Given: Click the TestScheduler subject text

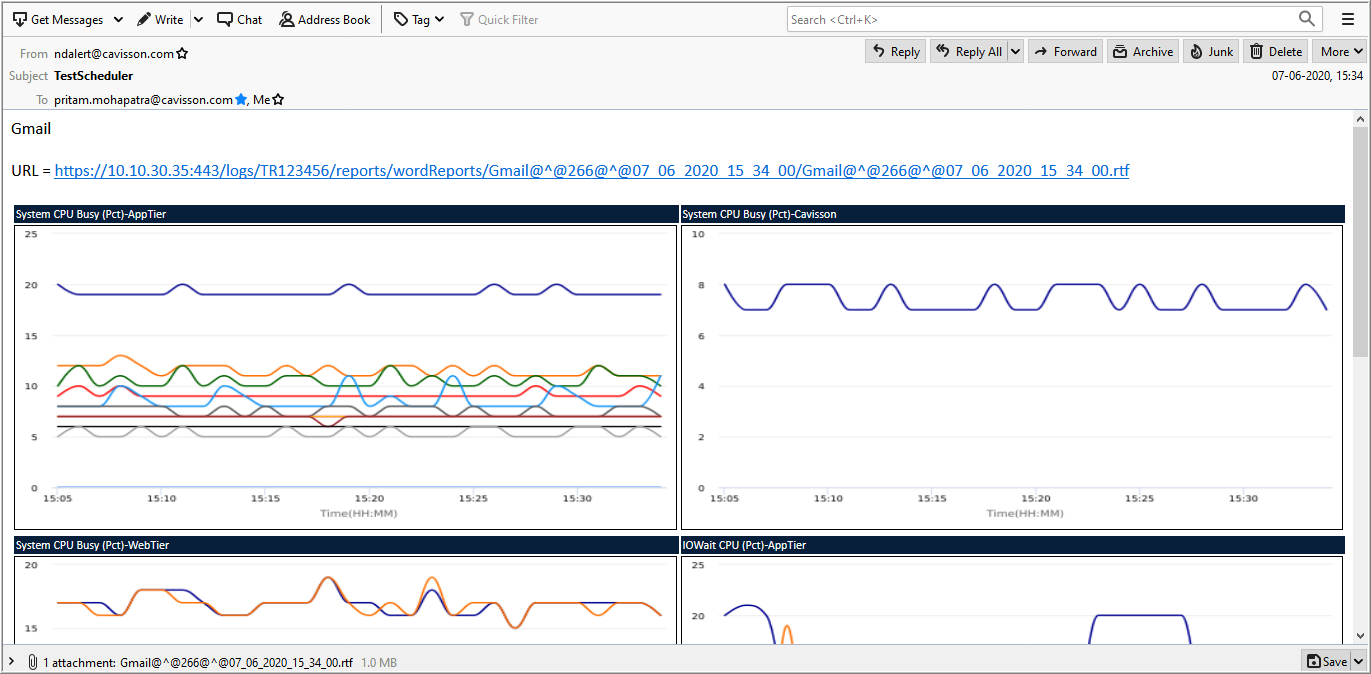Looking at the screenshot, I should pyautogui.click(x=93, y=76).
